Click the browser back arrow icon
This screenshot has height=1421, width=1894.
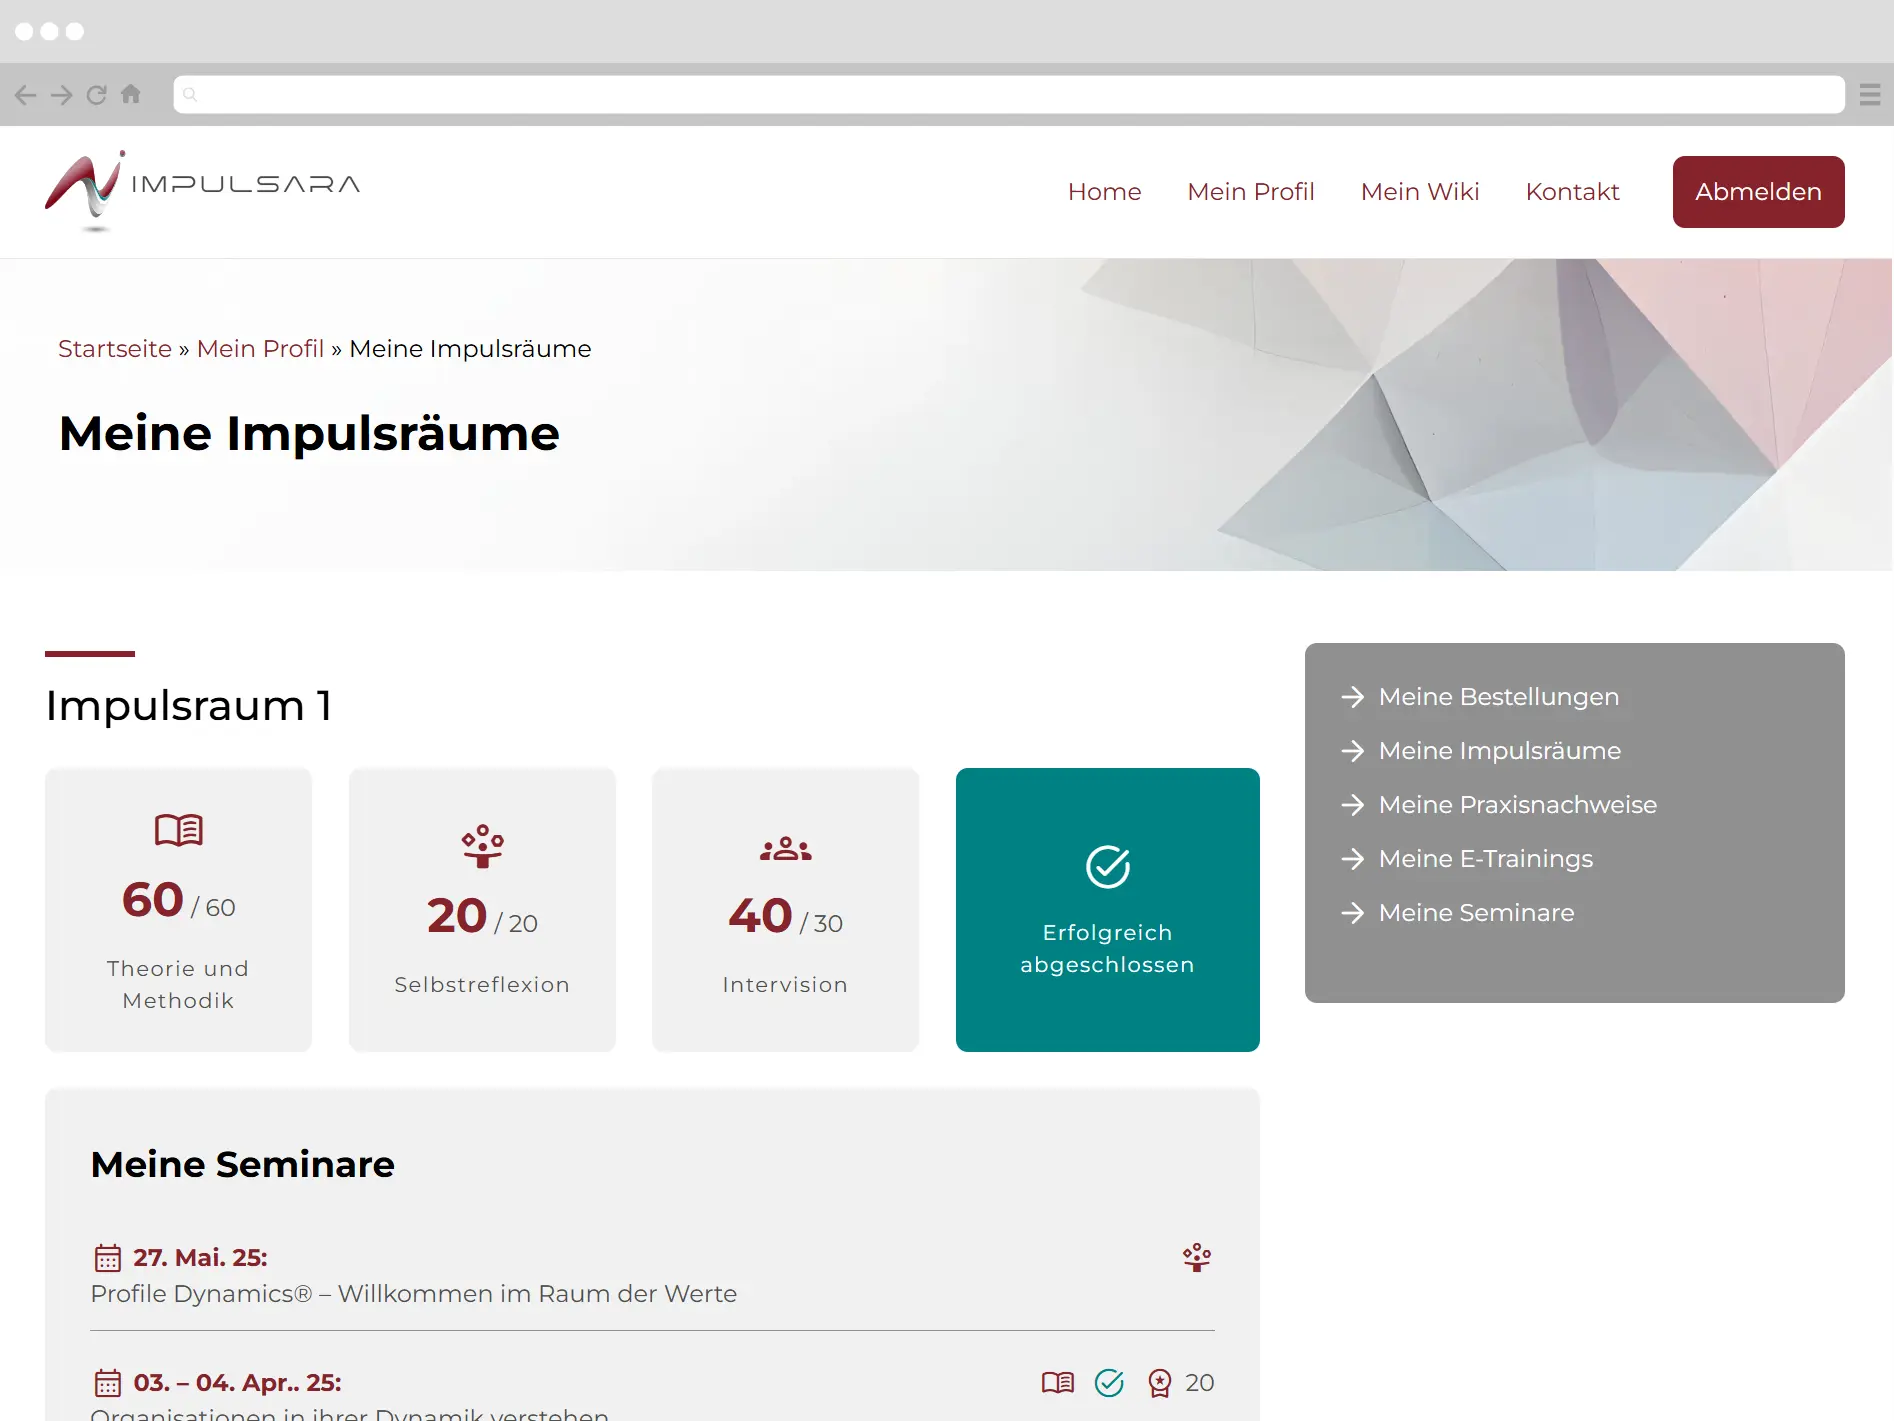click(26, 95)
